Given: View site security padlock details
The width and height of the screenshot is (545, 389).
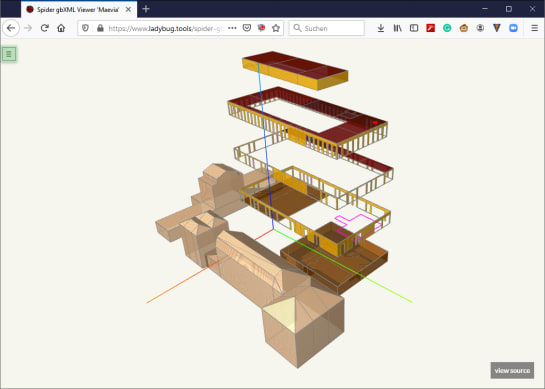Looking at the screenshot, I should (100, 28).
